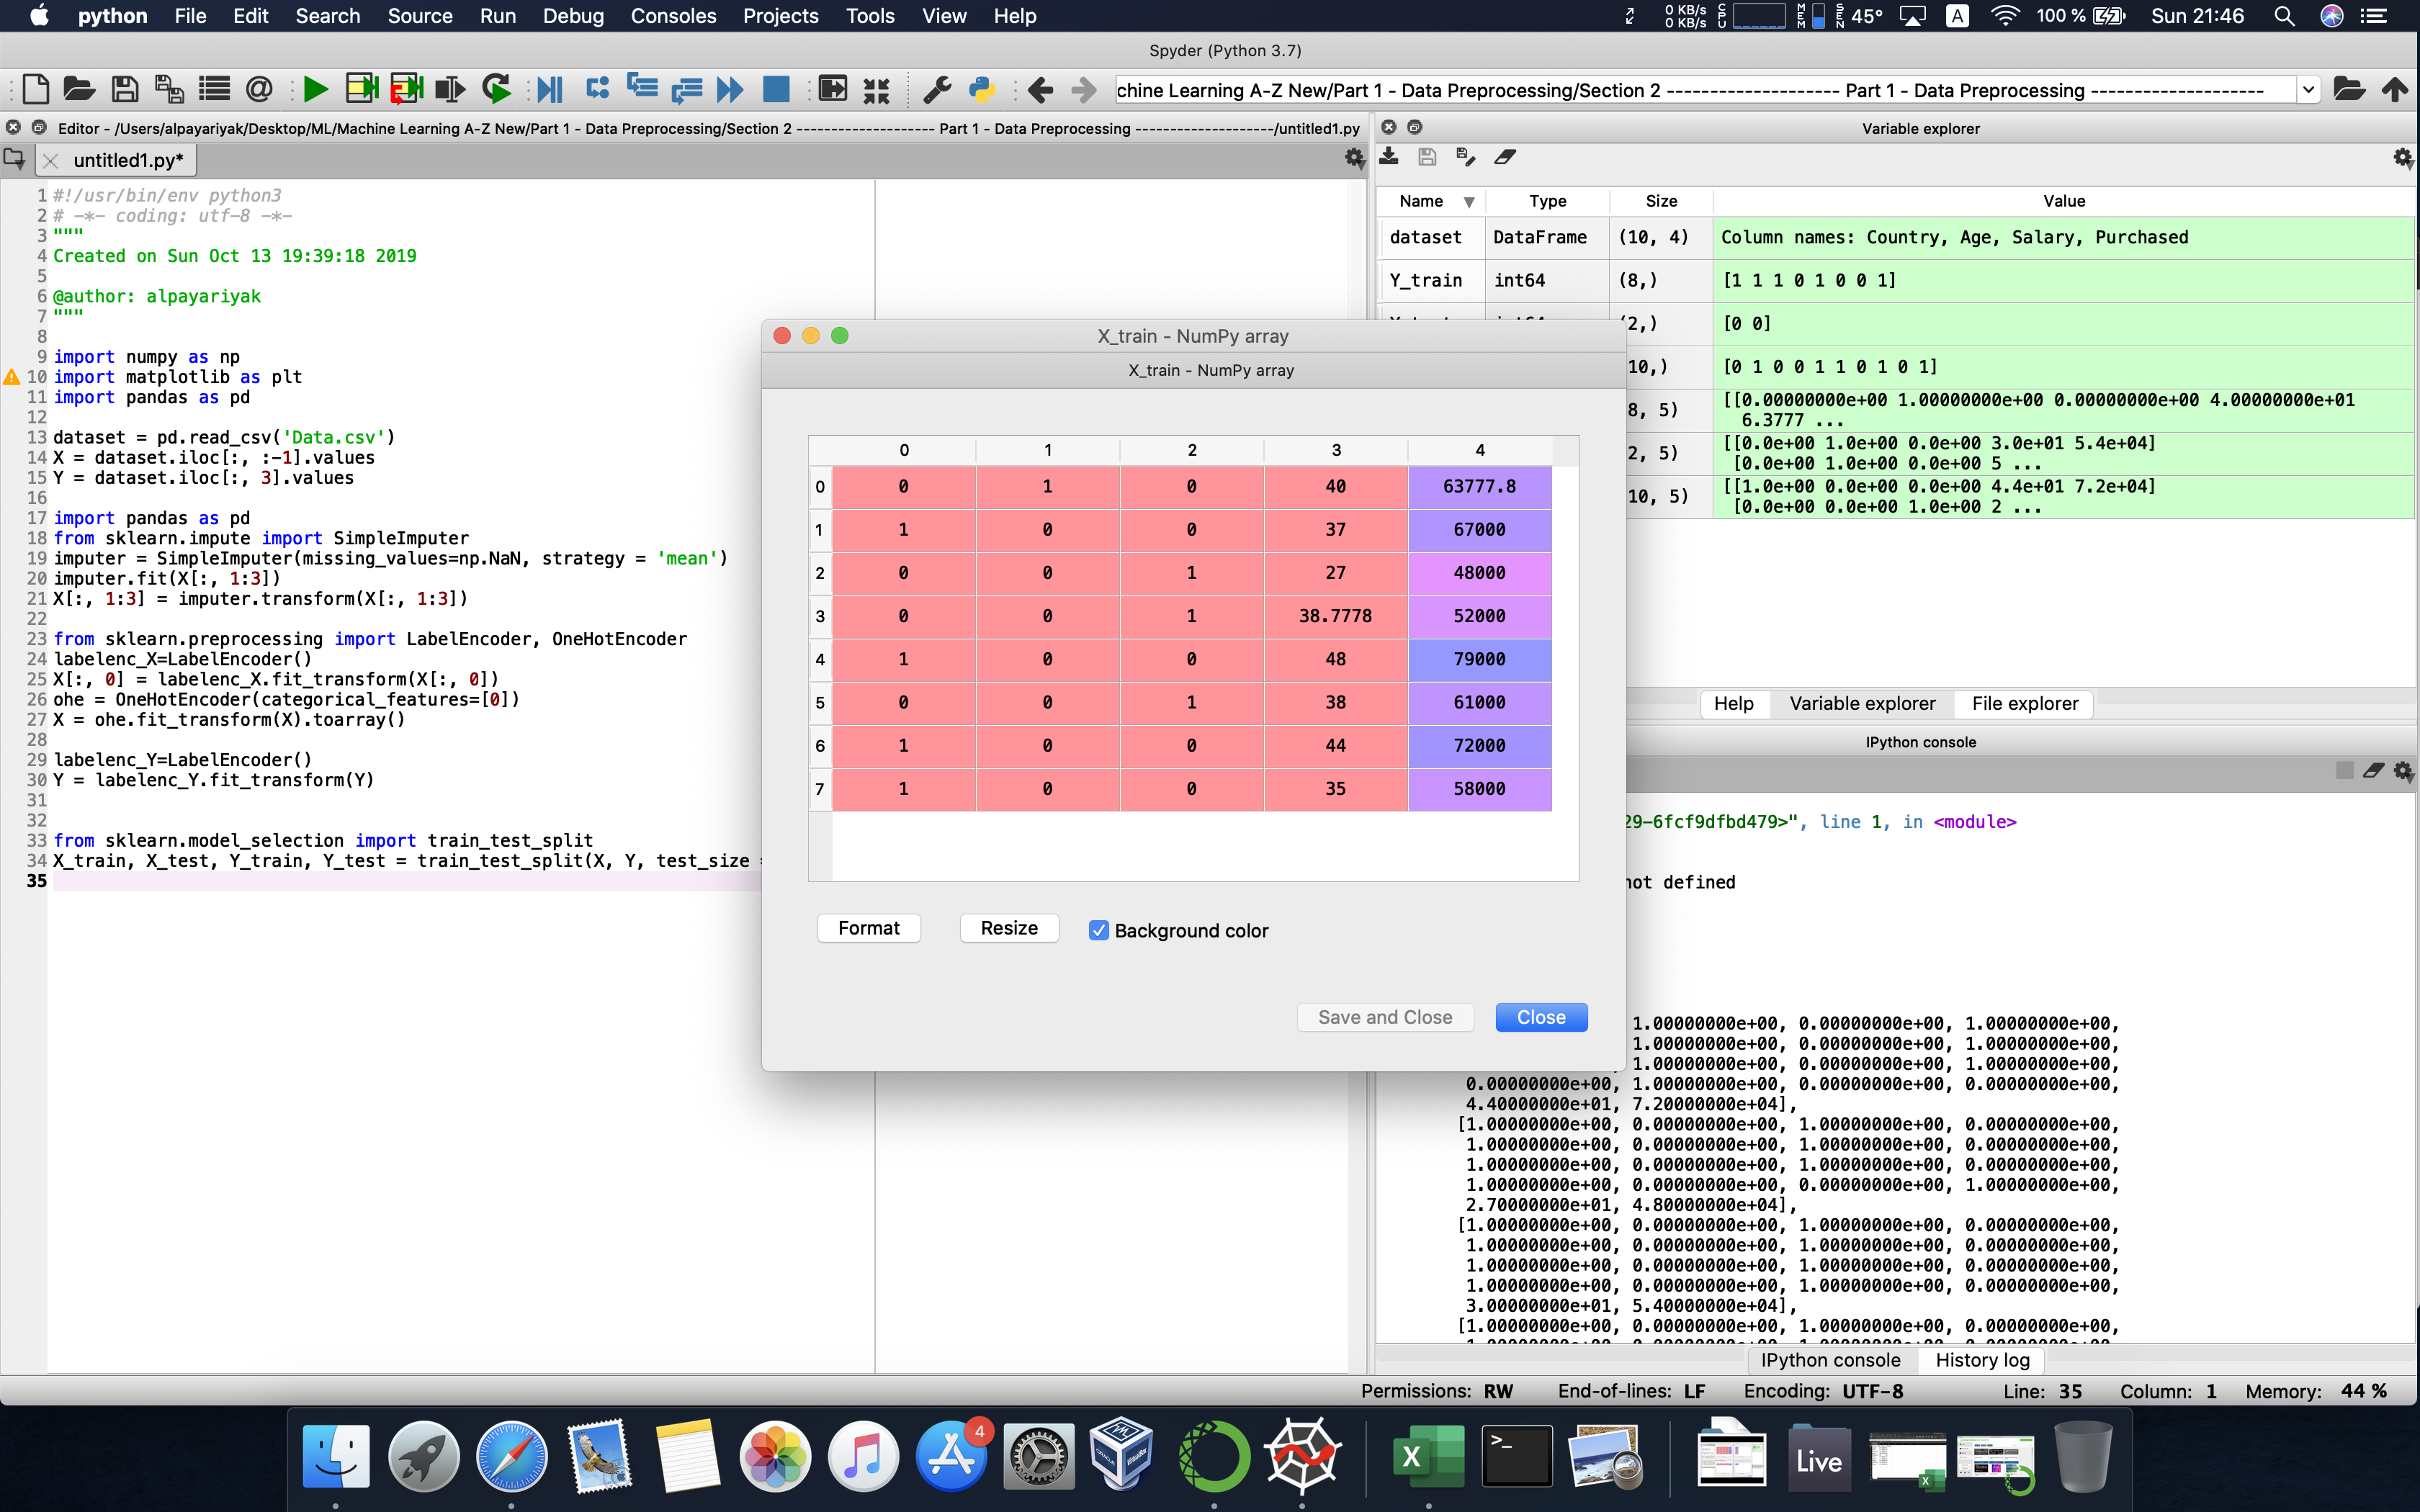Viewport: 2420px width, 1512px height.
Task: Switch to the History log tab
Action: click(x=1981, y=1359)
